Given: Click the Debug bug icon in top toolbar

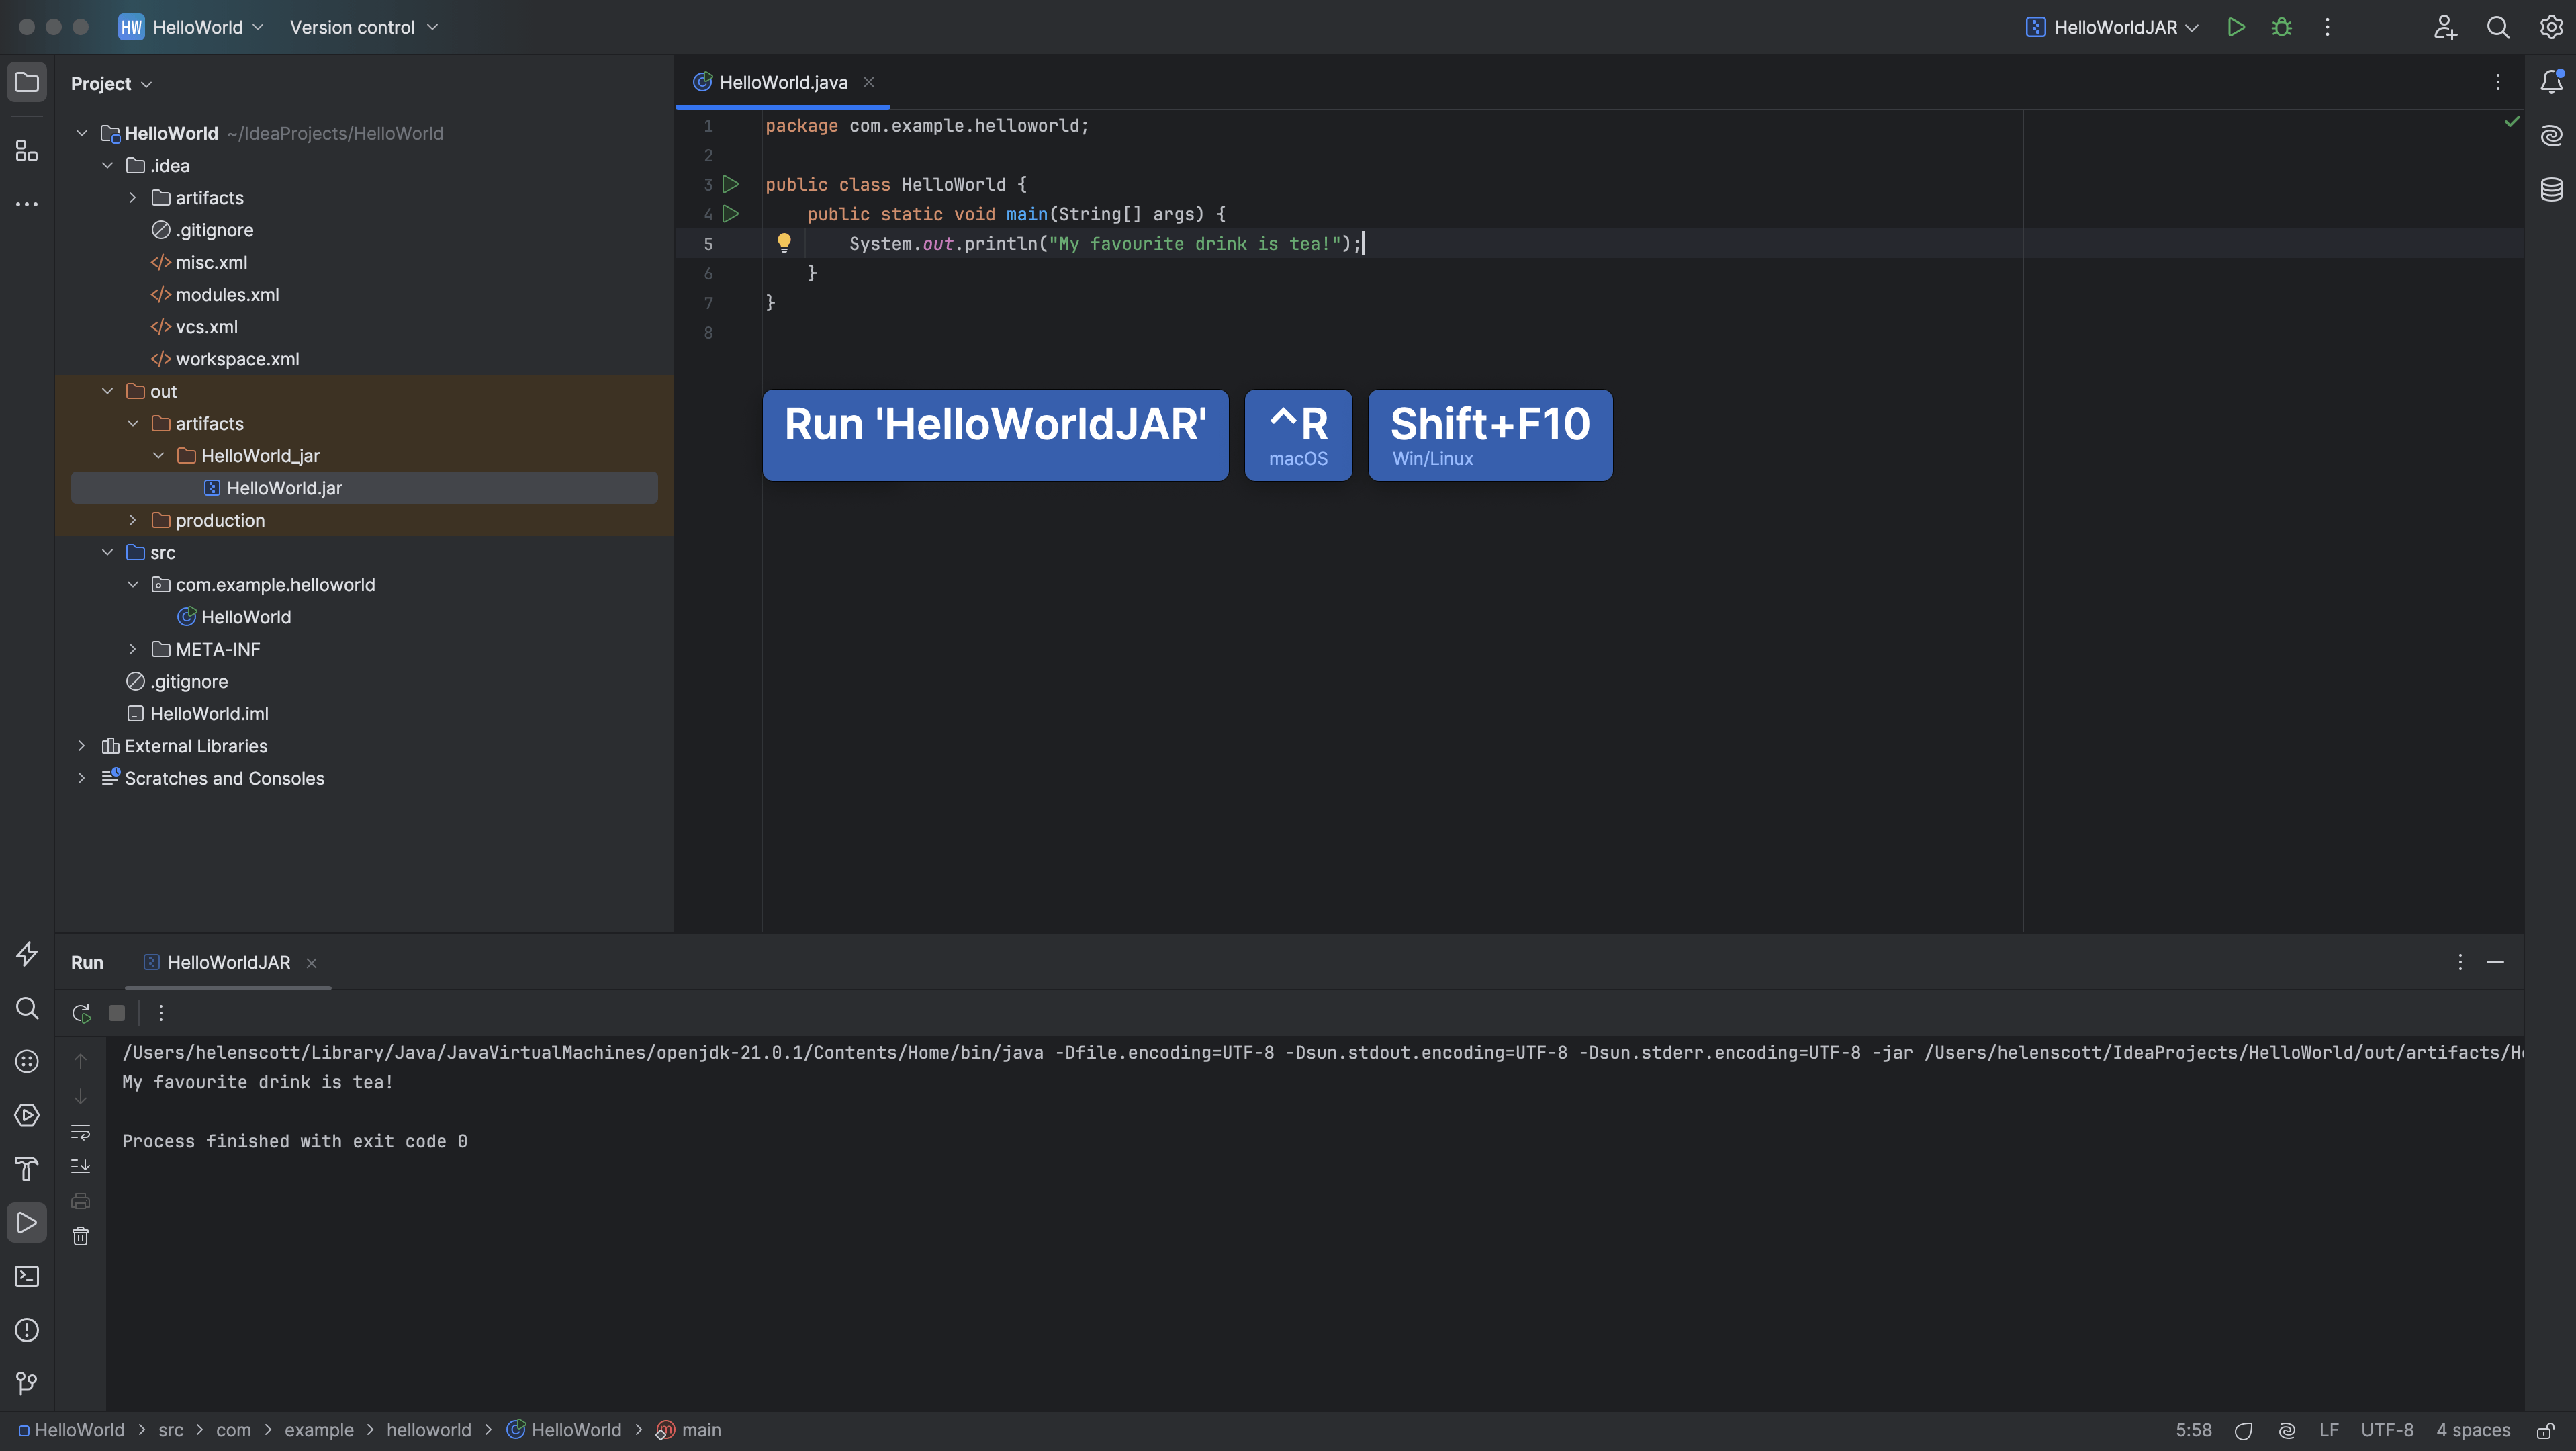Looking at the screenshot, I should click(x=2281, y=27).
